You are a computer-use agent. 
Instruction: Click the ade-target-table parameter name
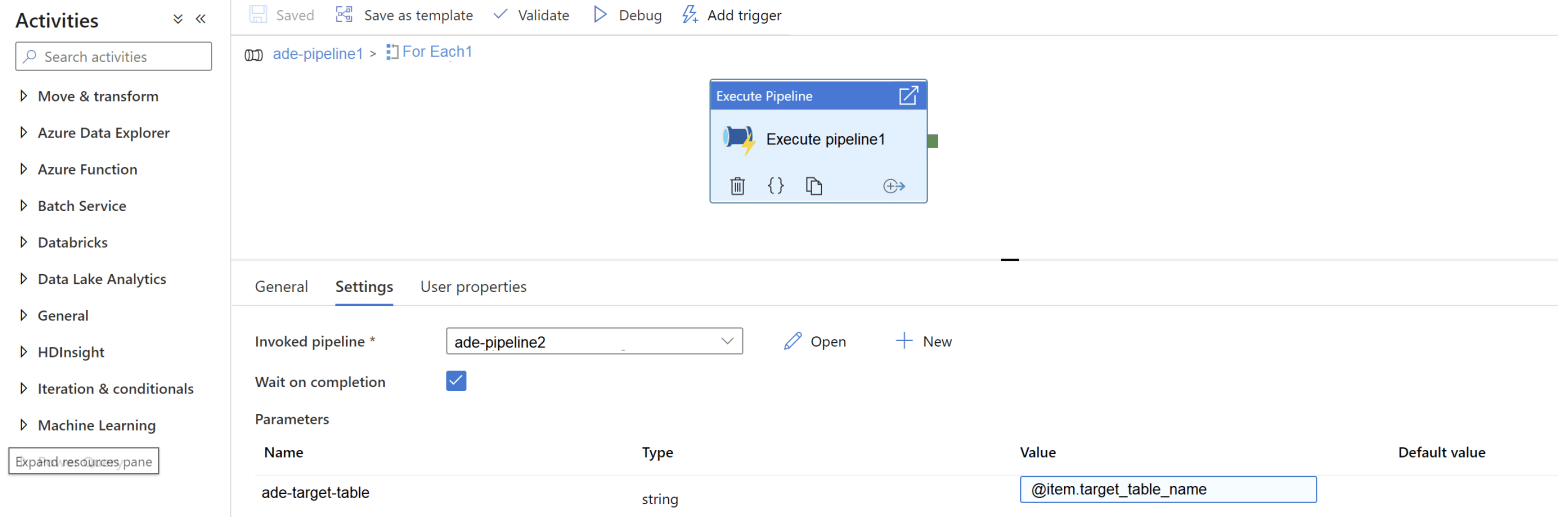316,492
